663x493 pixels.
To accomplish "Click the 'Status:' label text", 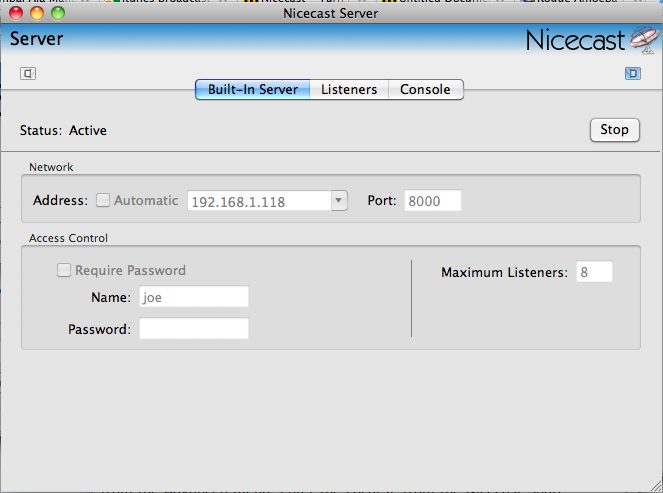I will pyautogui.click(x=41, y=130).
